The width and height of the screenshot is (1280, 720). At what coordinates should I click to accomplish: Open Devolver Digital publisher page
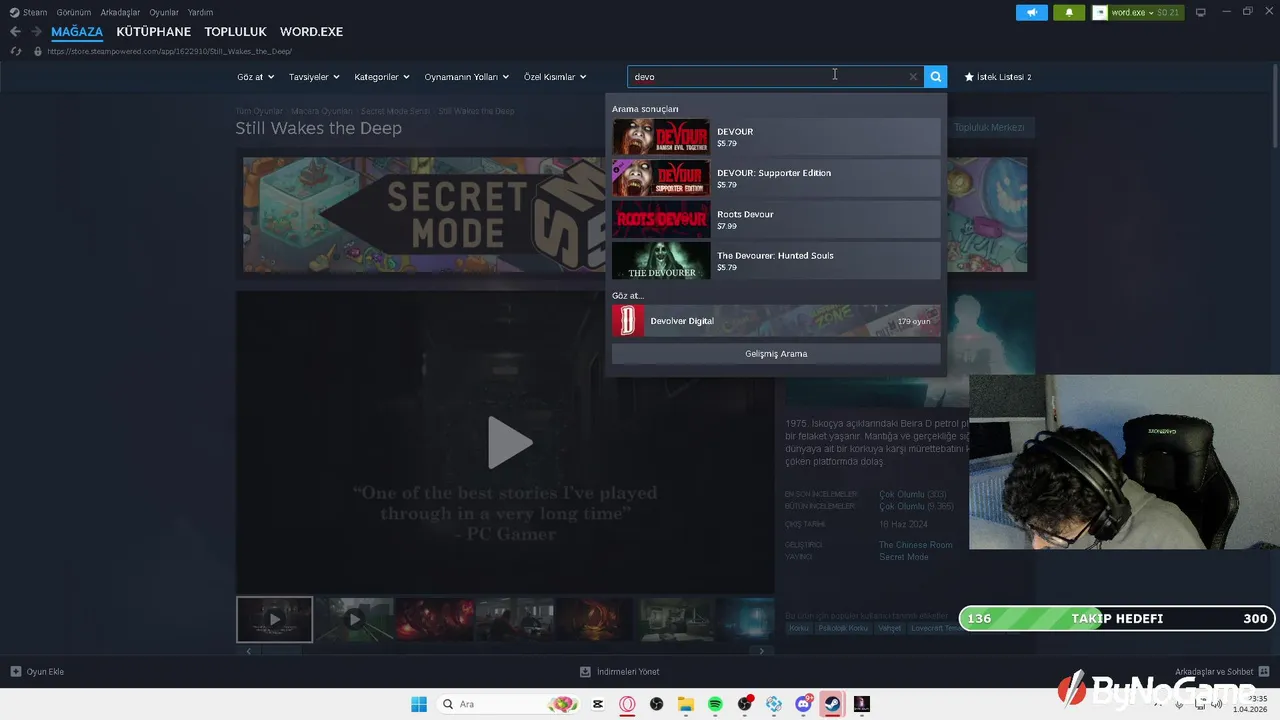[776, 321]
